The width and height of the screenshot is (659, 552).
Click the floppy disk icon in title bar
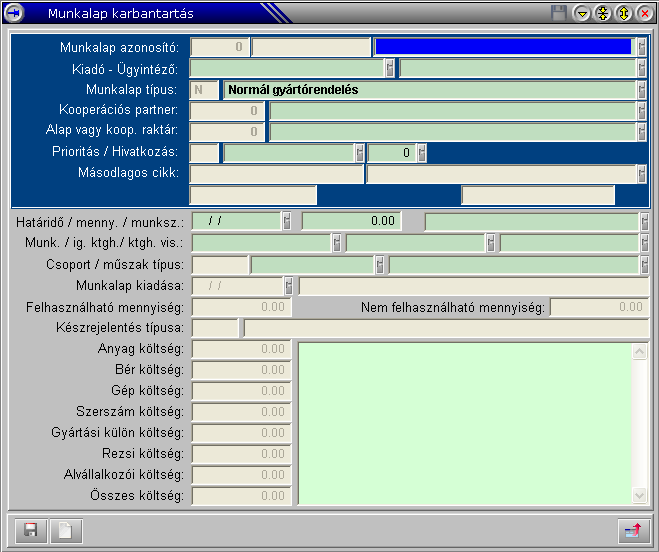click(559, 13)
